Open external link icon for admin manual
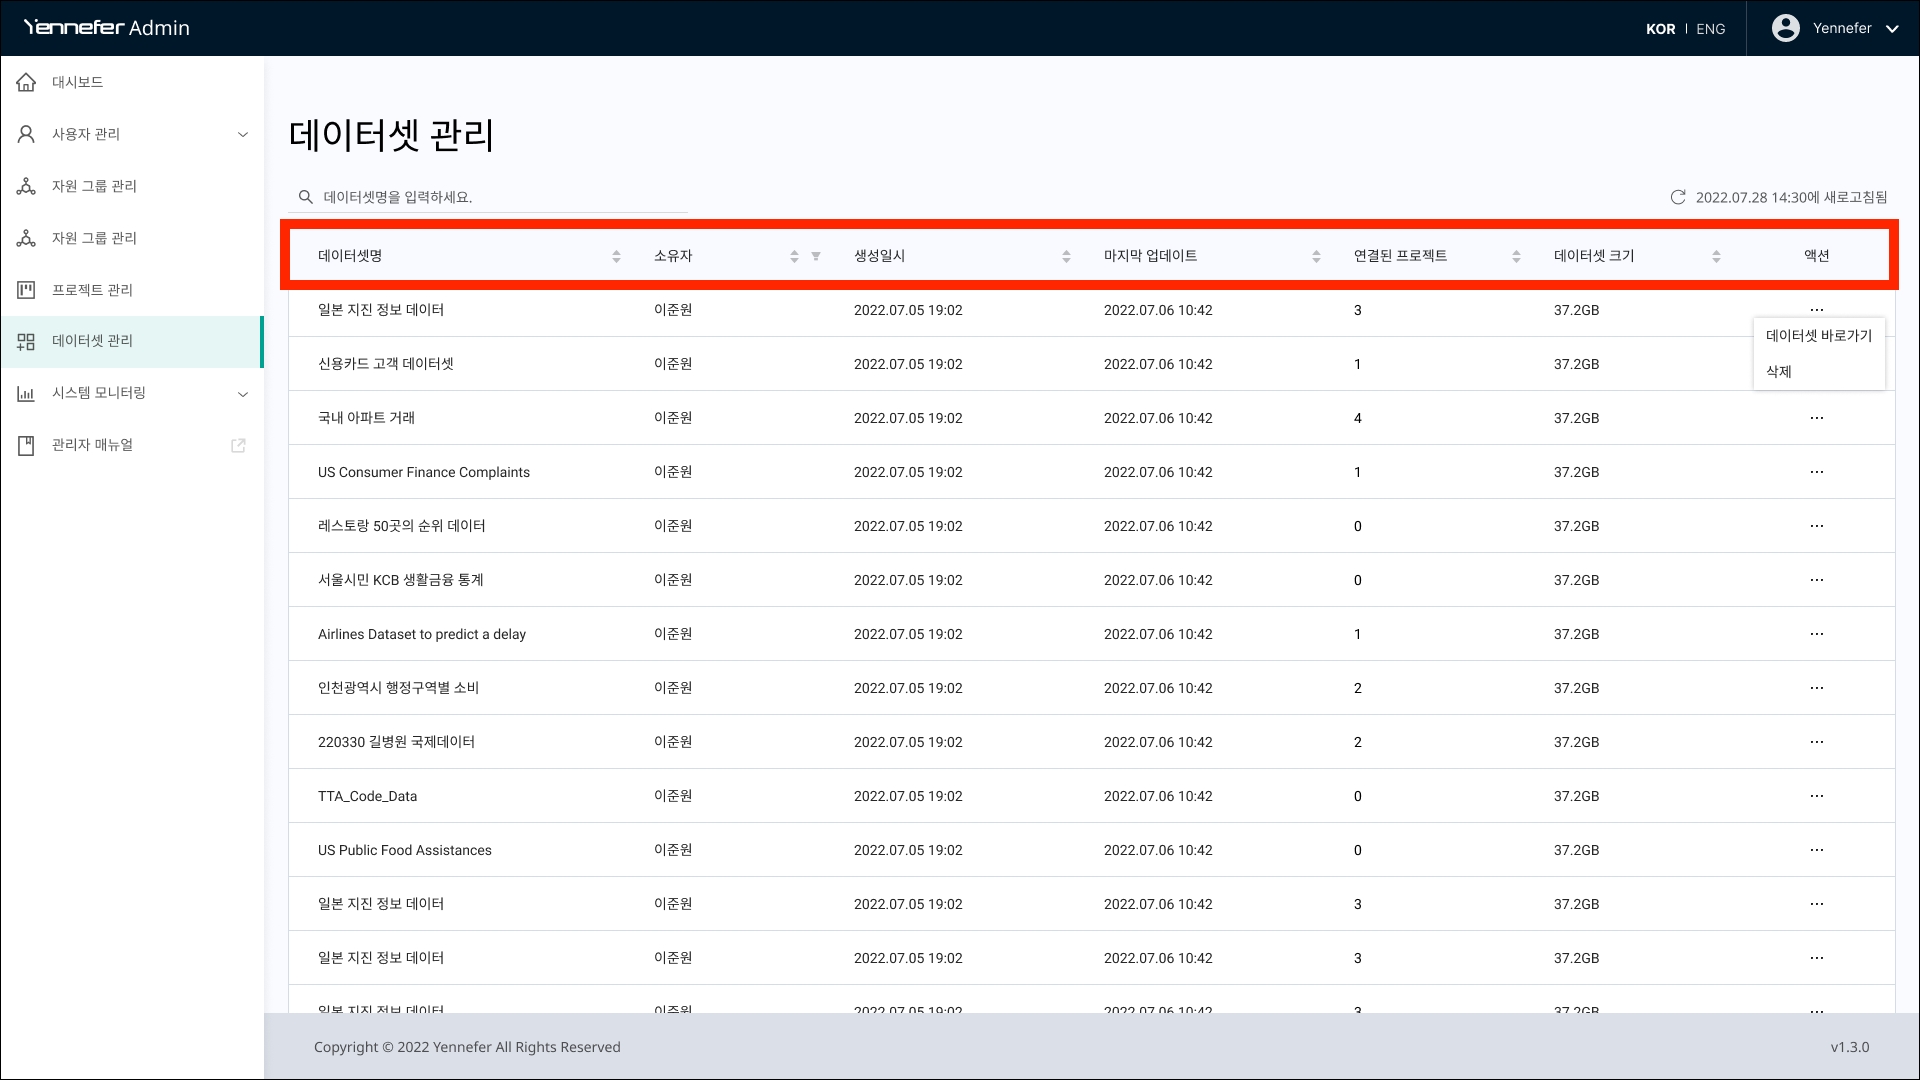 (x=238, y=445)
